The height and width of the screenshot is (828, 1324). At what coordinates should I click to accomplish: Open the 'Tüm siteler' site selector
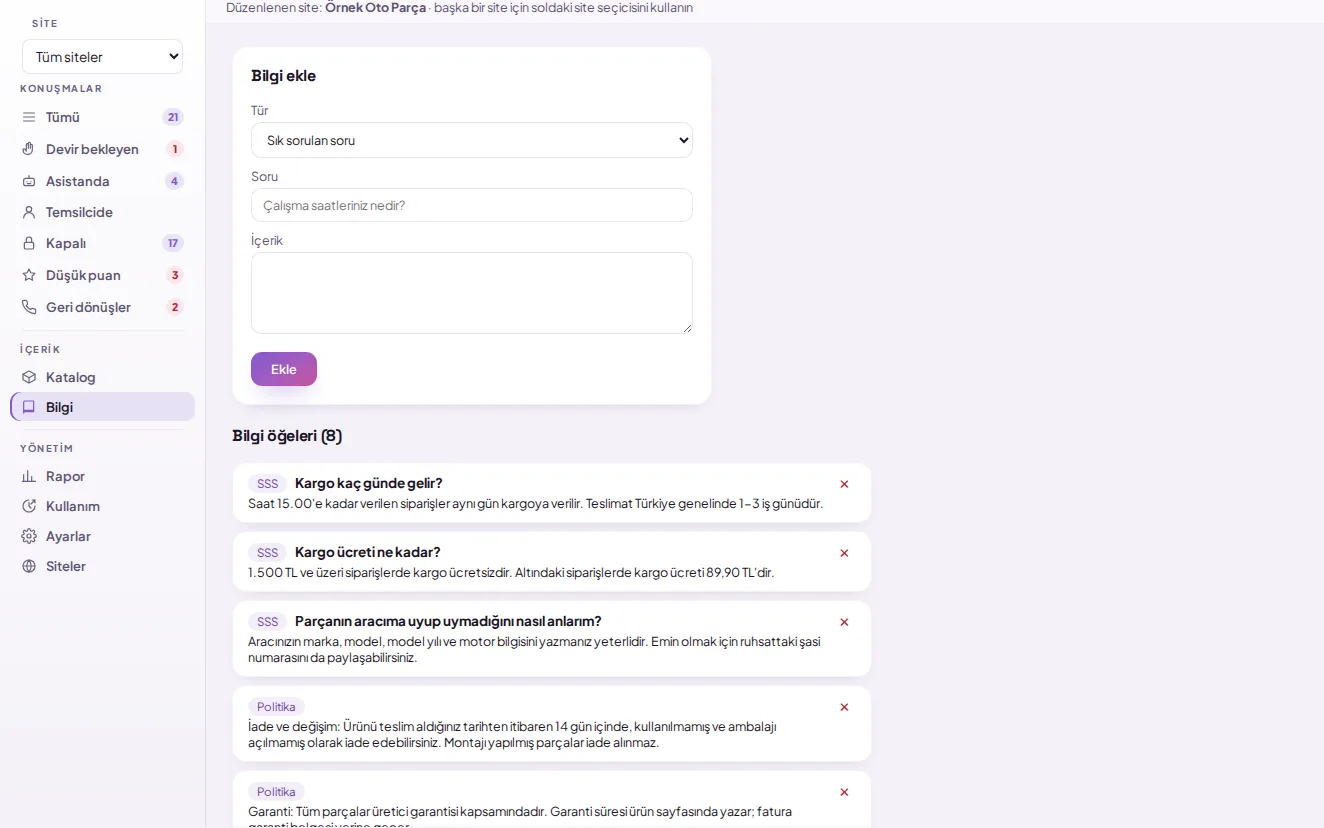pos(102,57)
